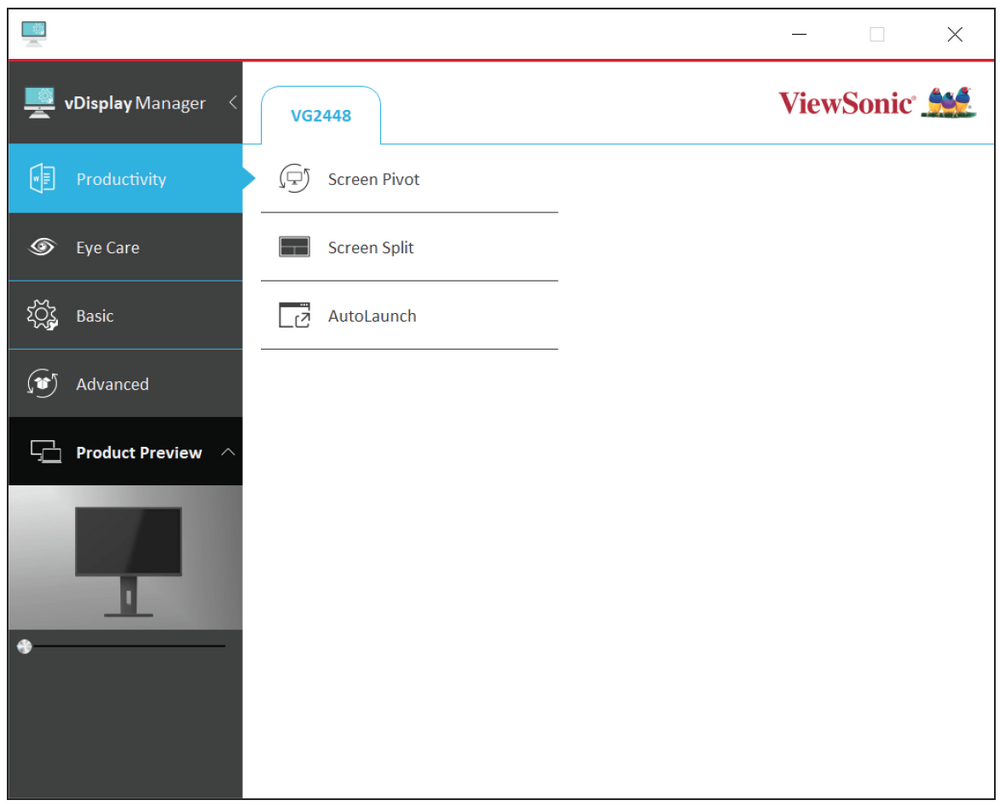Image resolution: width=1000 pixels, height=806 pixels.
Task: Click the vDisplay Manager title text
Action: coord(135,103)
